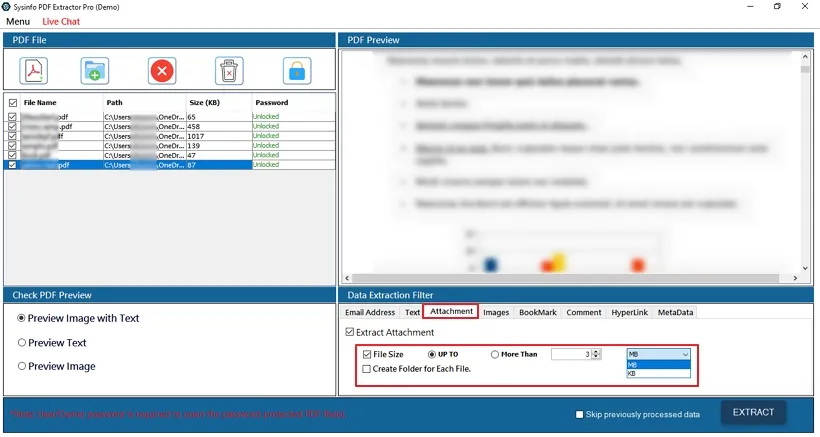Toggle the Extract Attachment checkbox
Screen dimensions: 820x437
tap(350, 332)
